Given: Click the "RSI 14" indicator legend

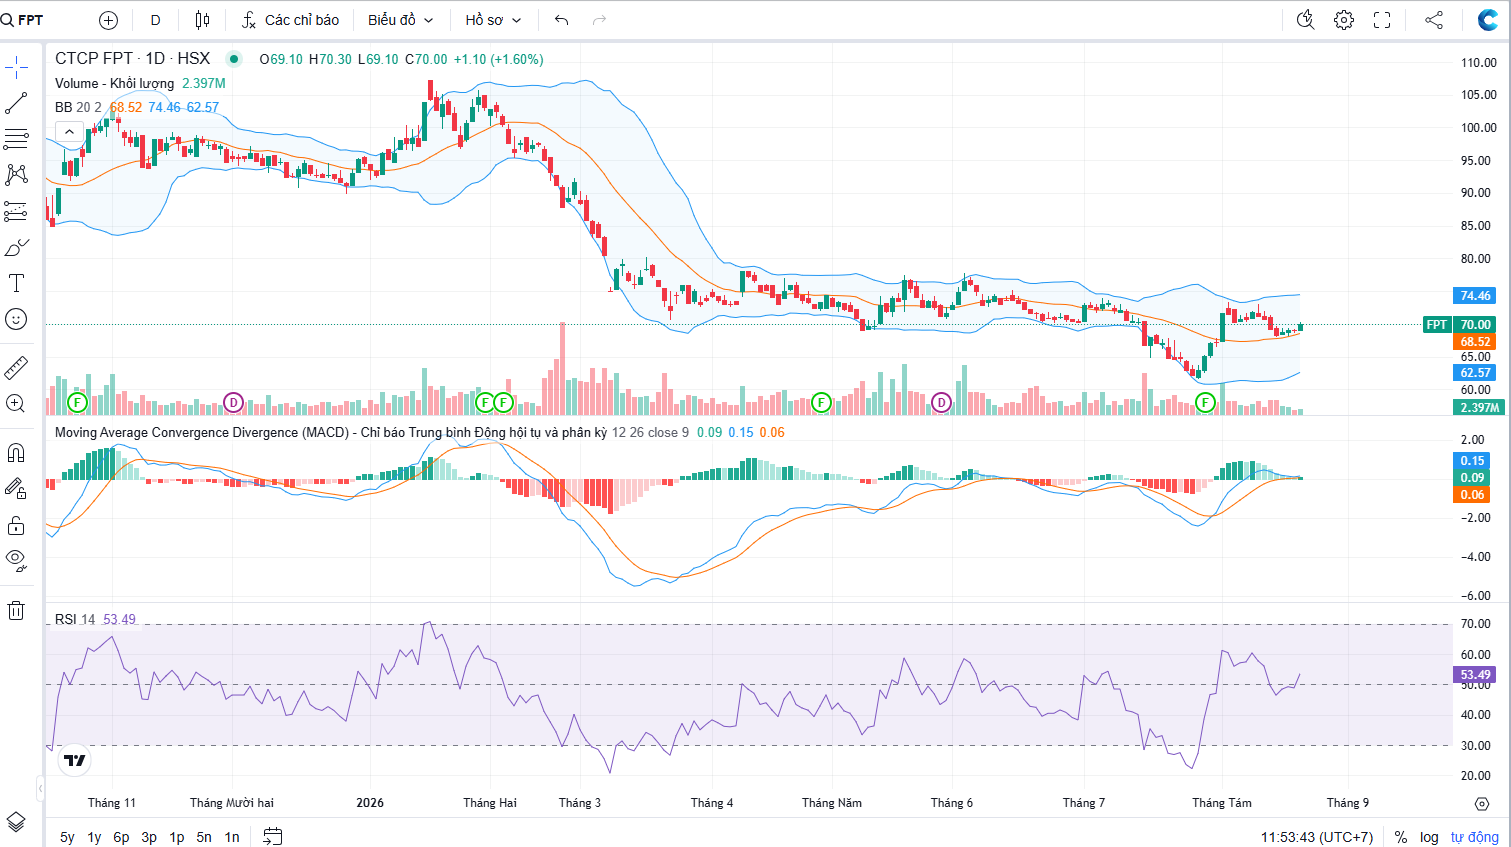Looking at the screenshot, I should pos(75,619).
